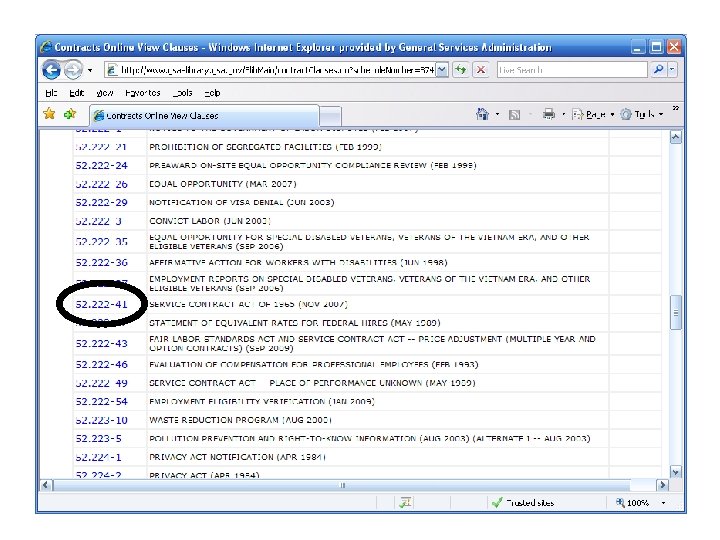The height and width of the screenshot is (540, 720).
Task: Open clause link 52.223-10
Action: [x=101, y=420]
